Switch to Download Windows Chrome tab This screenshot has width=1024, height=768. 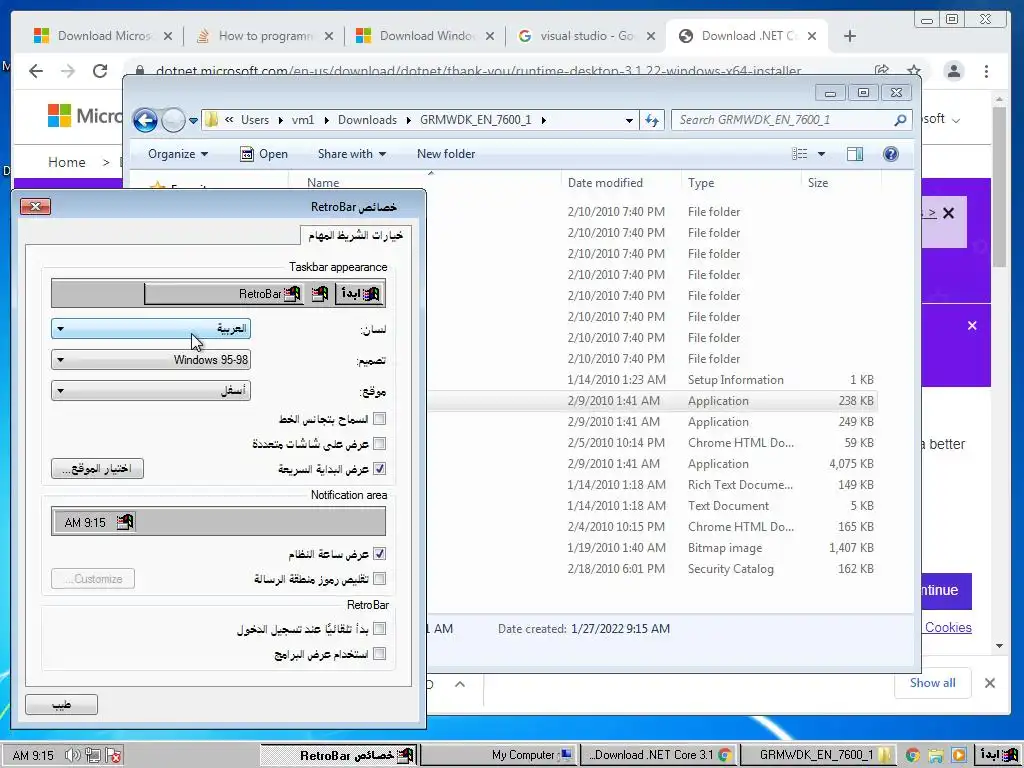(x=425, y=36)
